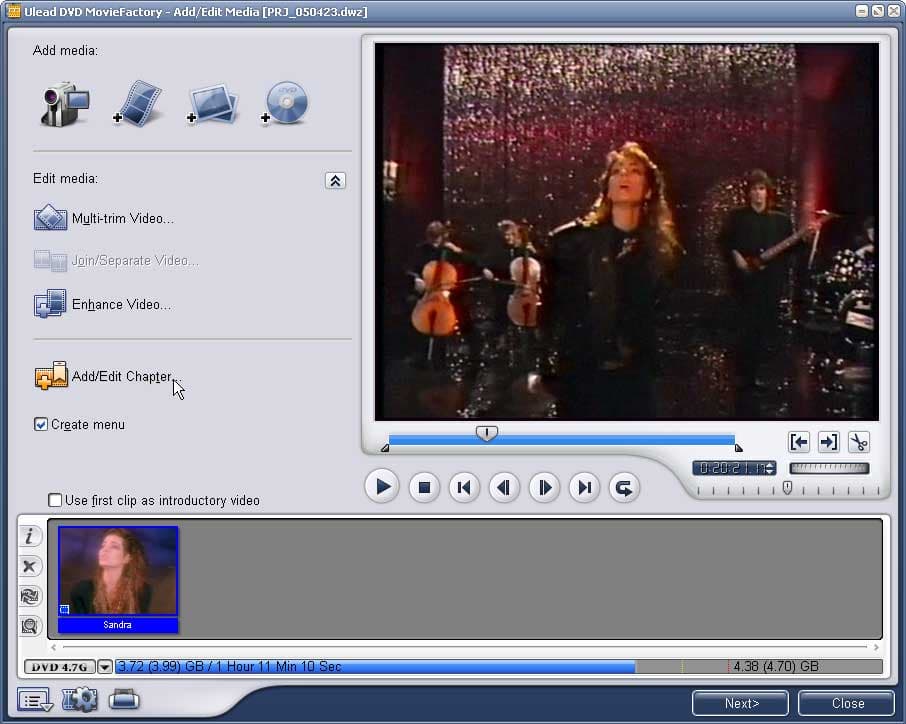906x724 pixels.
Task: Click timecode stepper arrows
Action: tap(770, 468)
